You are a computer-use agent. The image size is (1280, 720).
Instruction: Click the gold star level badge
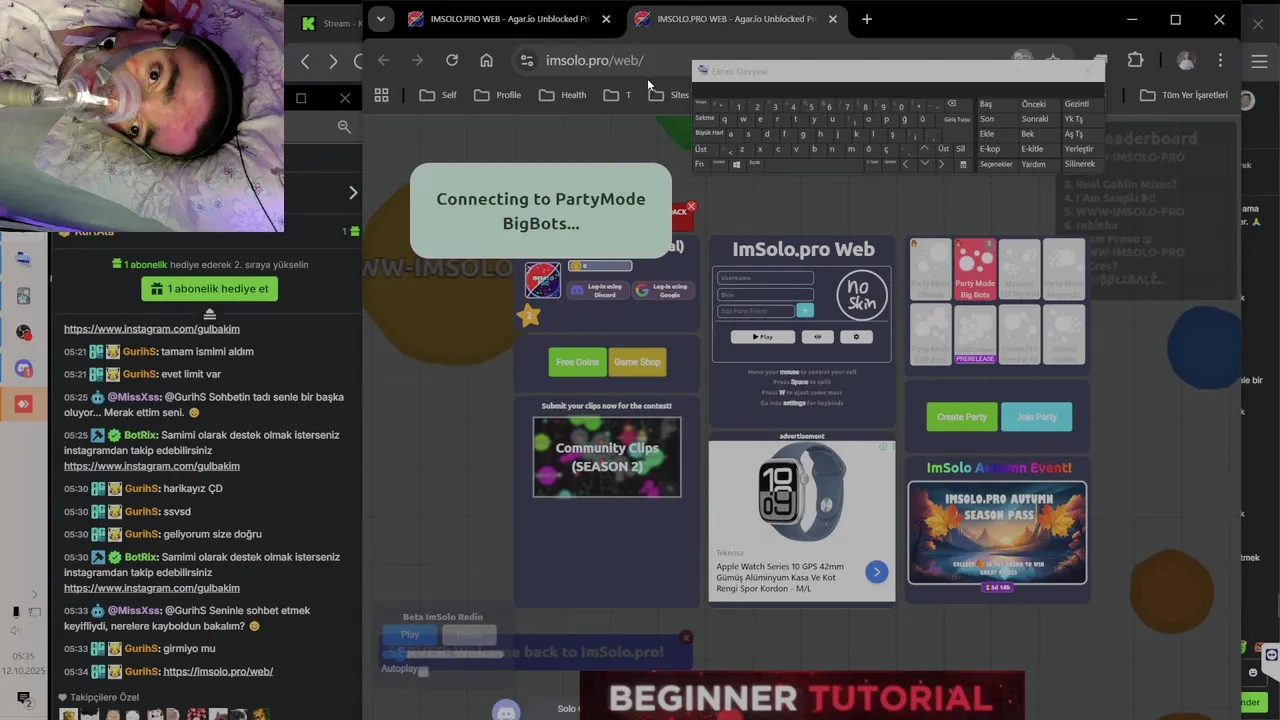(x=529, y=315)
